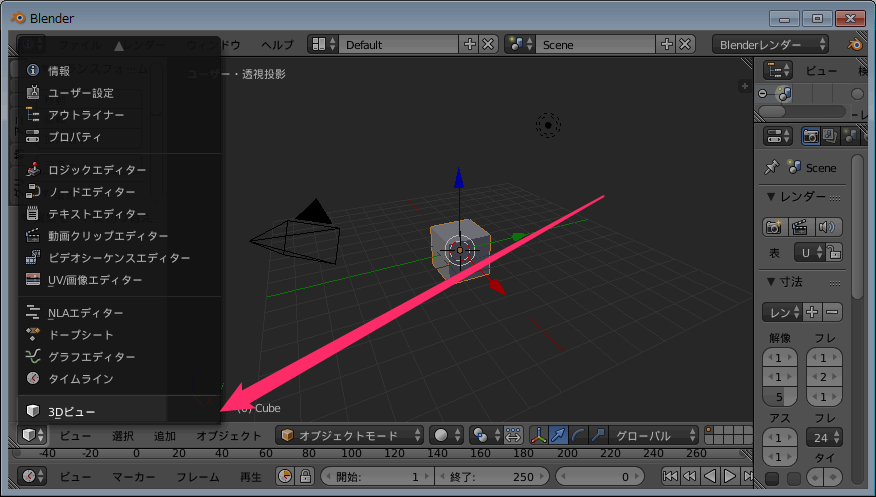Add render preset plus button

812,312
